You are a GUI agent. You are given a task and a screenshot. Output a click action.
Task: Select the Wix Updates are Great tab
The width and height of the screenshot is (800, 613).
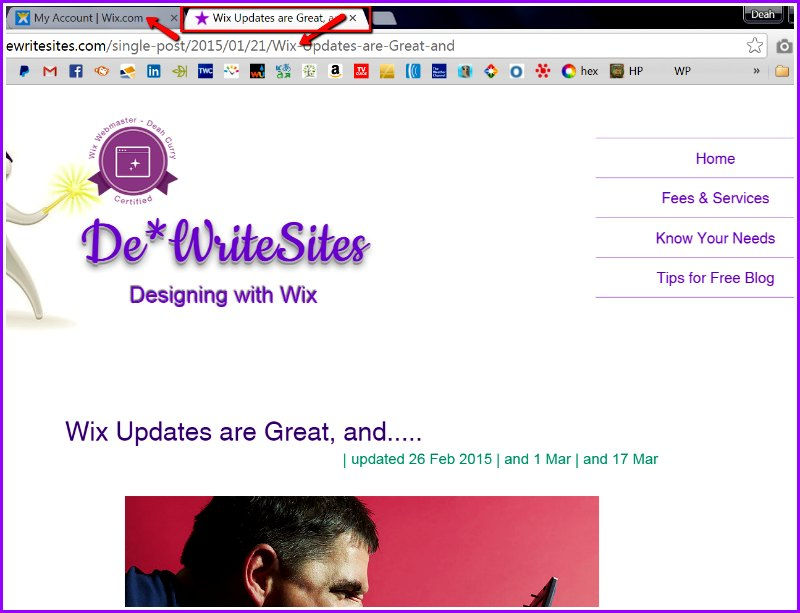pos(276,18)
